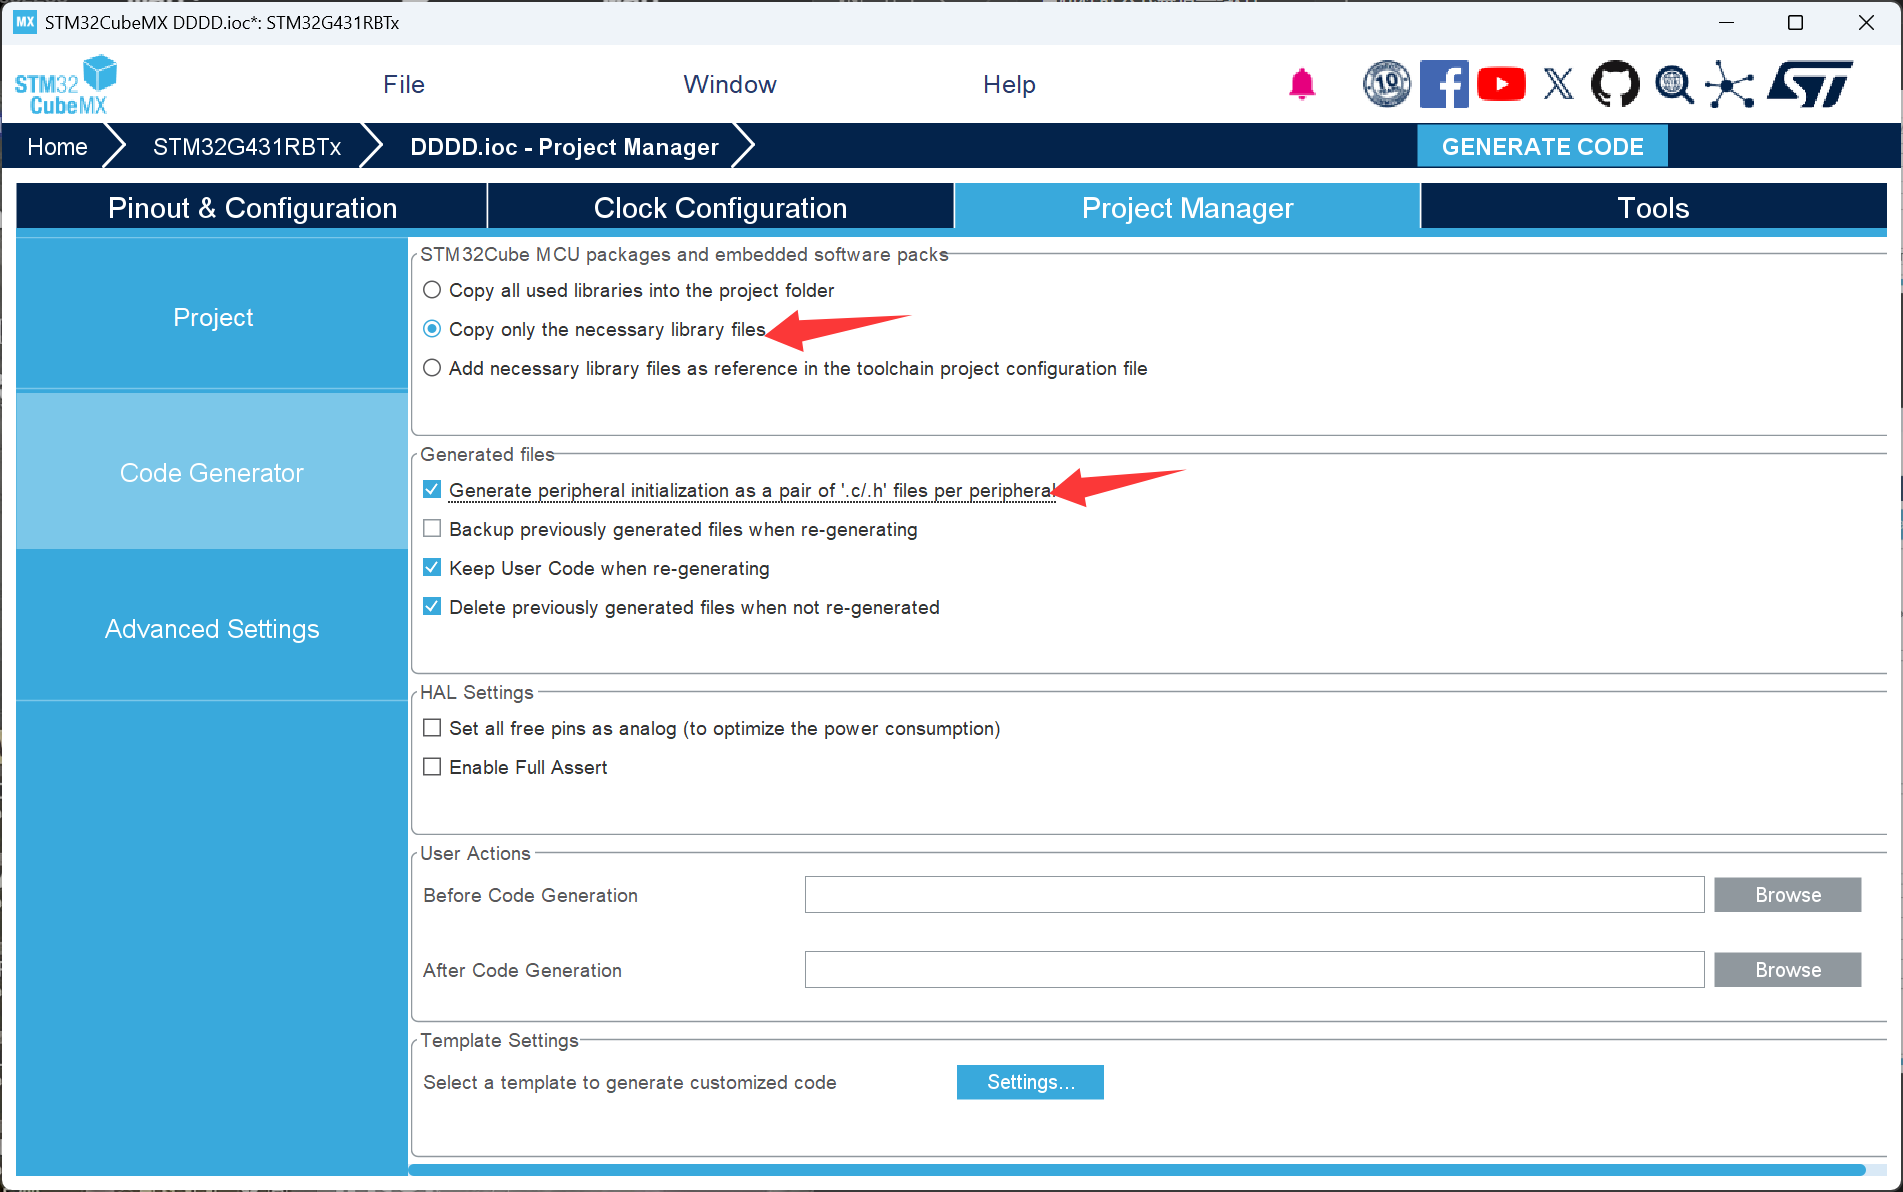
Task: Click DDDD.ioc - Project Manager breadcrumb
Action: (564, 147)
